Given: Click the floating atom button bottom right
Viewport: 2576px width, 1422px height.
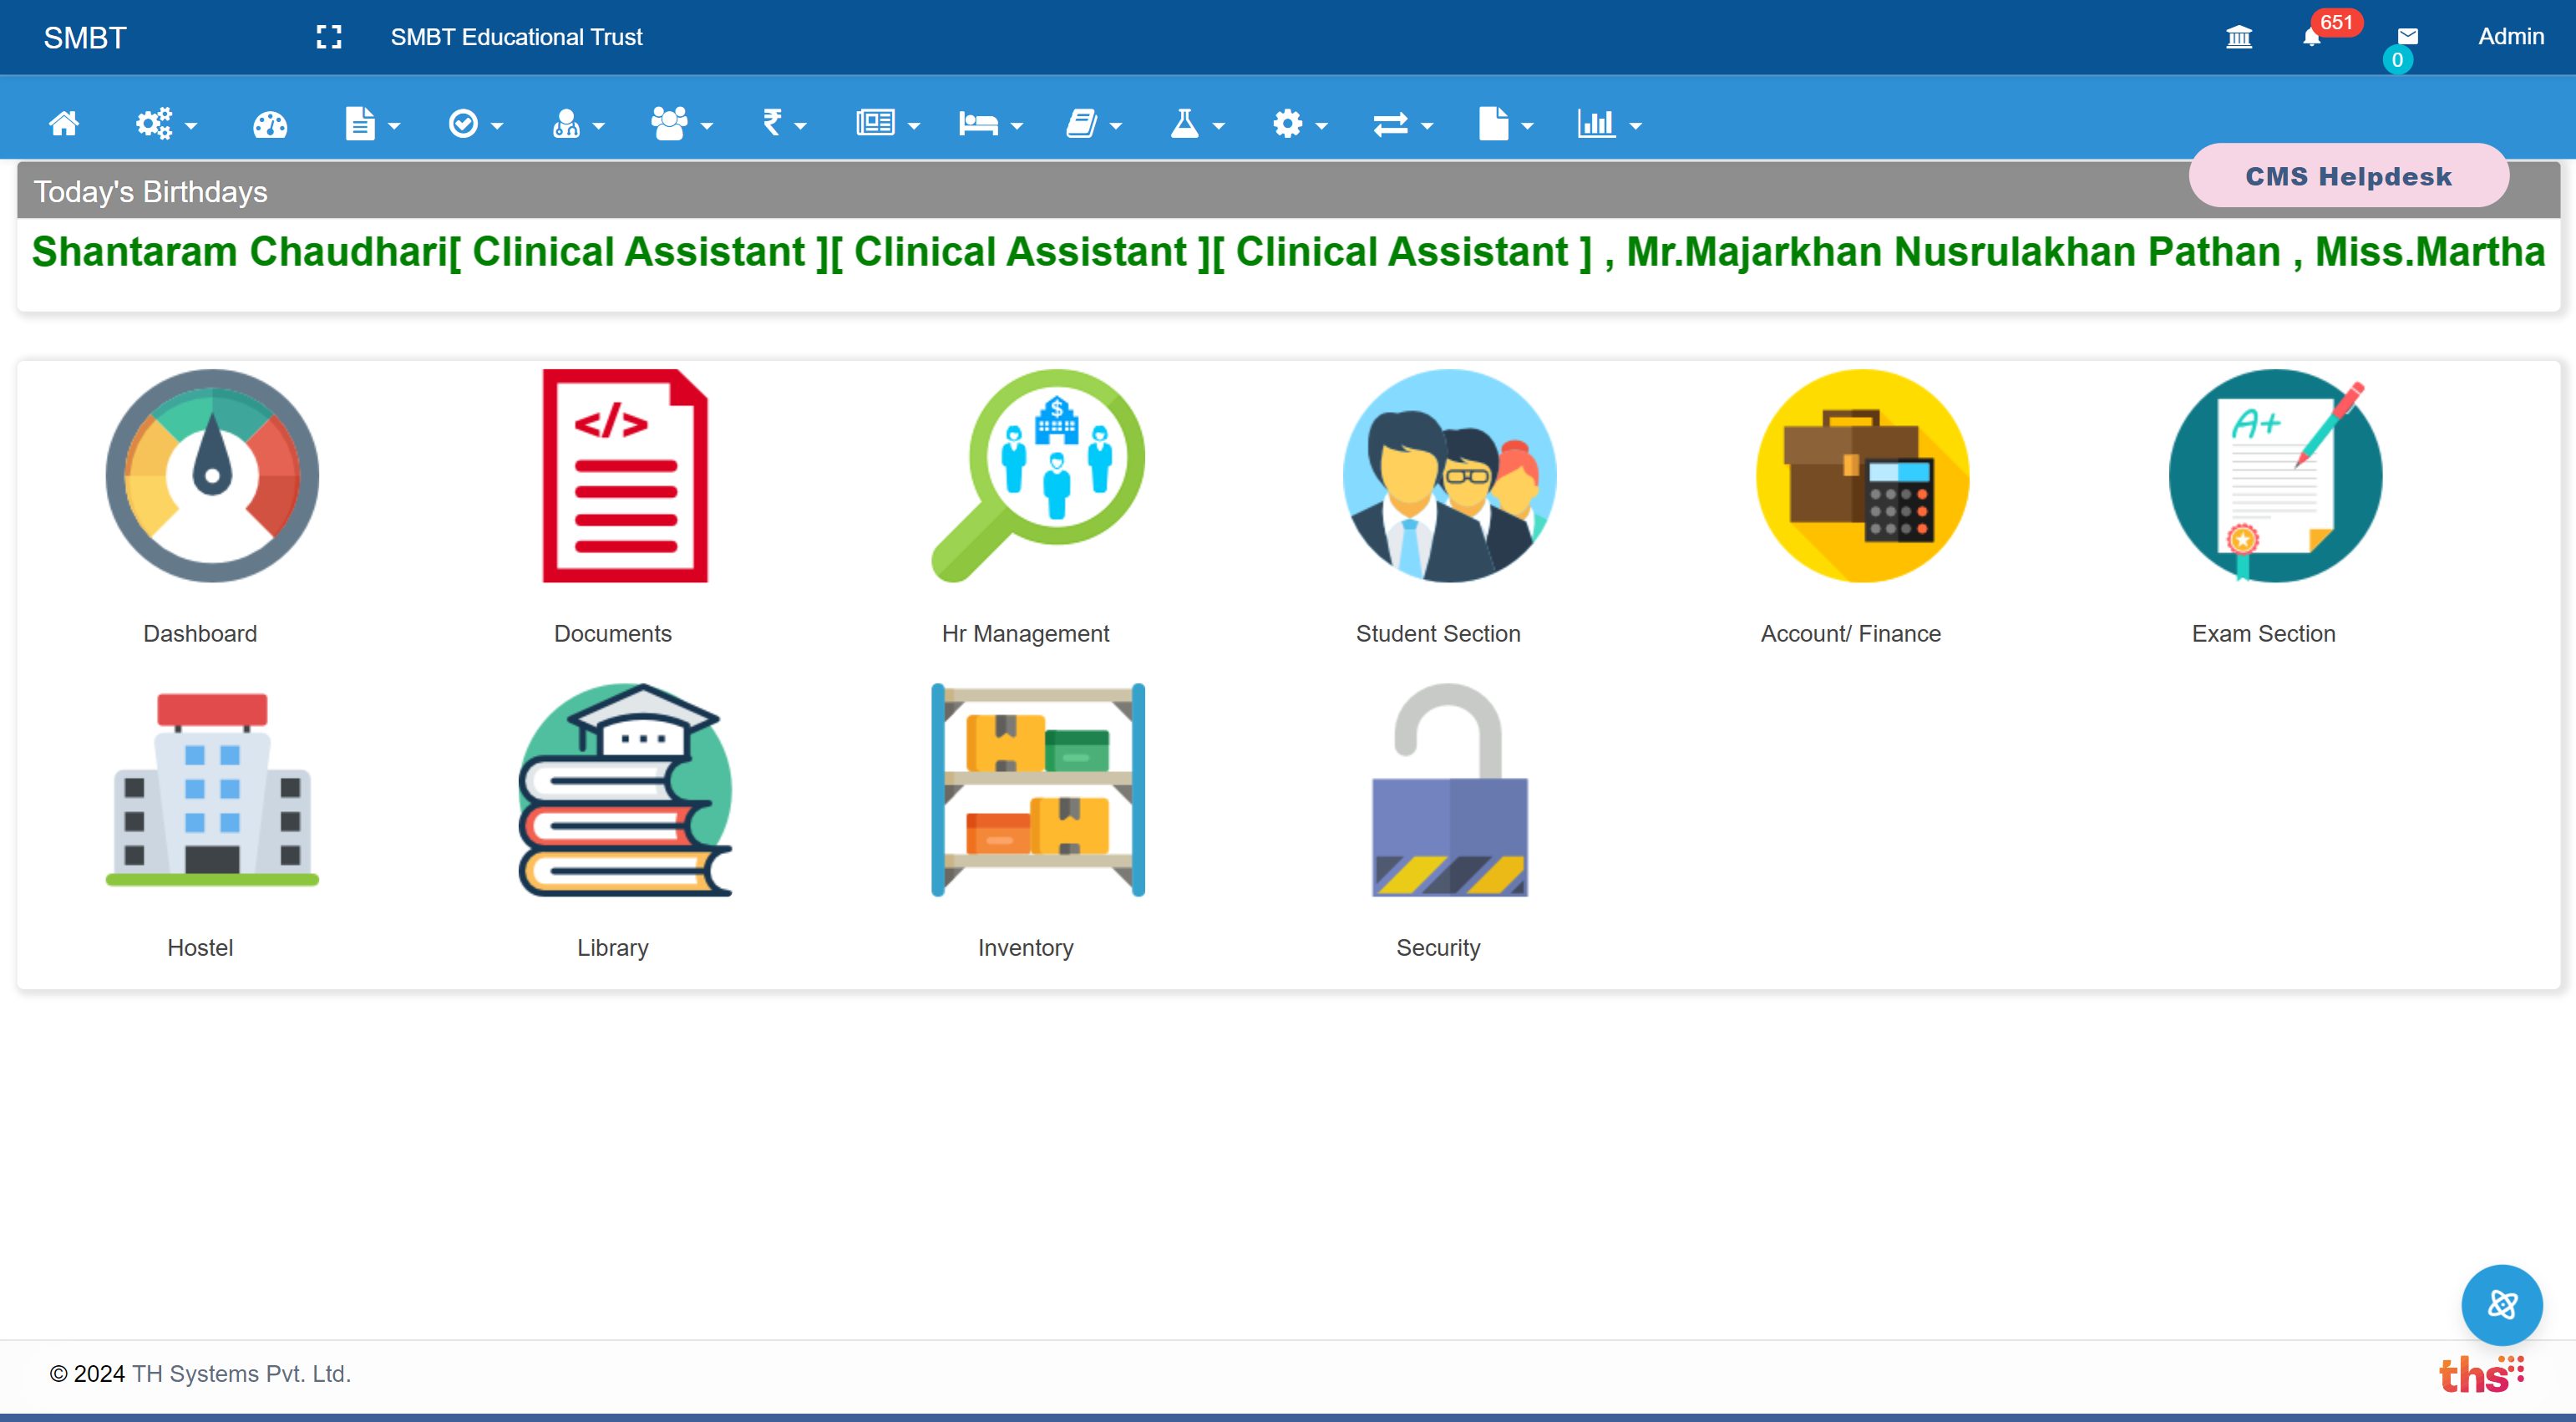Looking at the screenshot, I should point(2501,1304).
